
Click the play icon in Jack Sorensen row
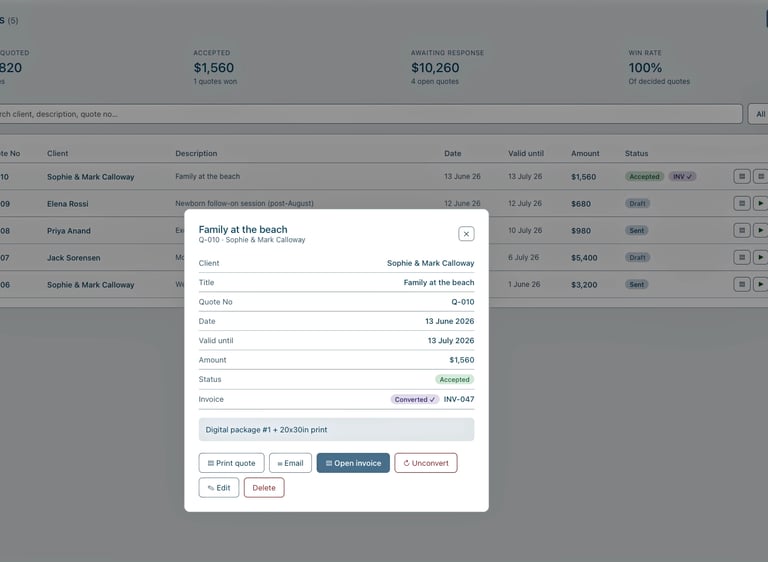[760, 257]
